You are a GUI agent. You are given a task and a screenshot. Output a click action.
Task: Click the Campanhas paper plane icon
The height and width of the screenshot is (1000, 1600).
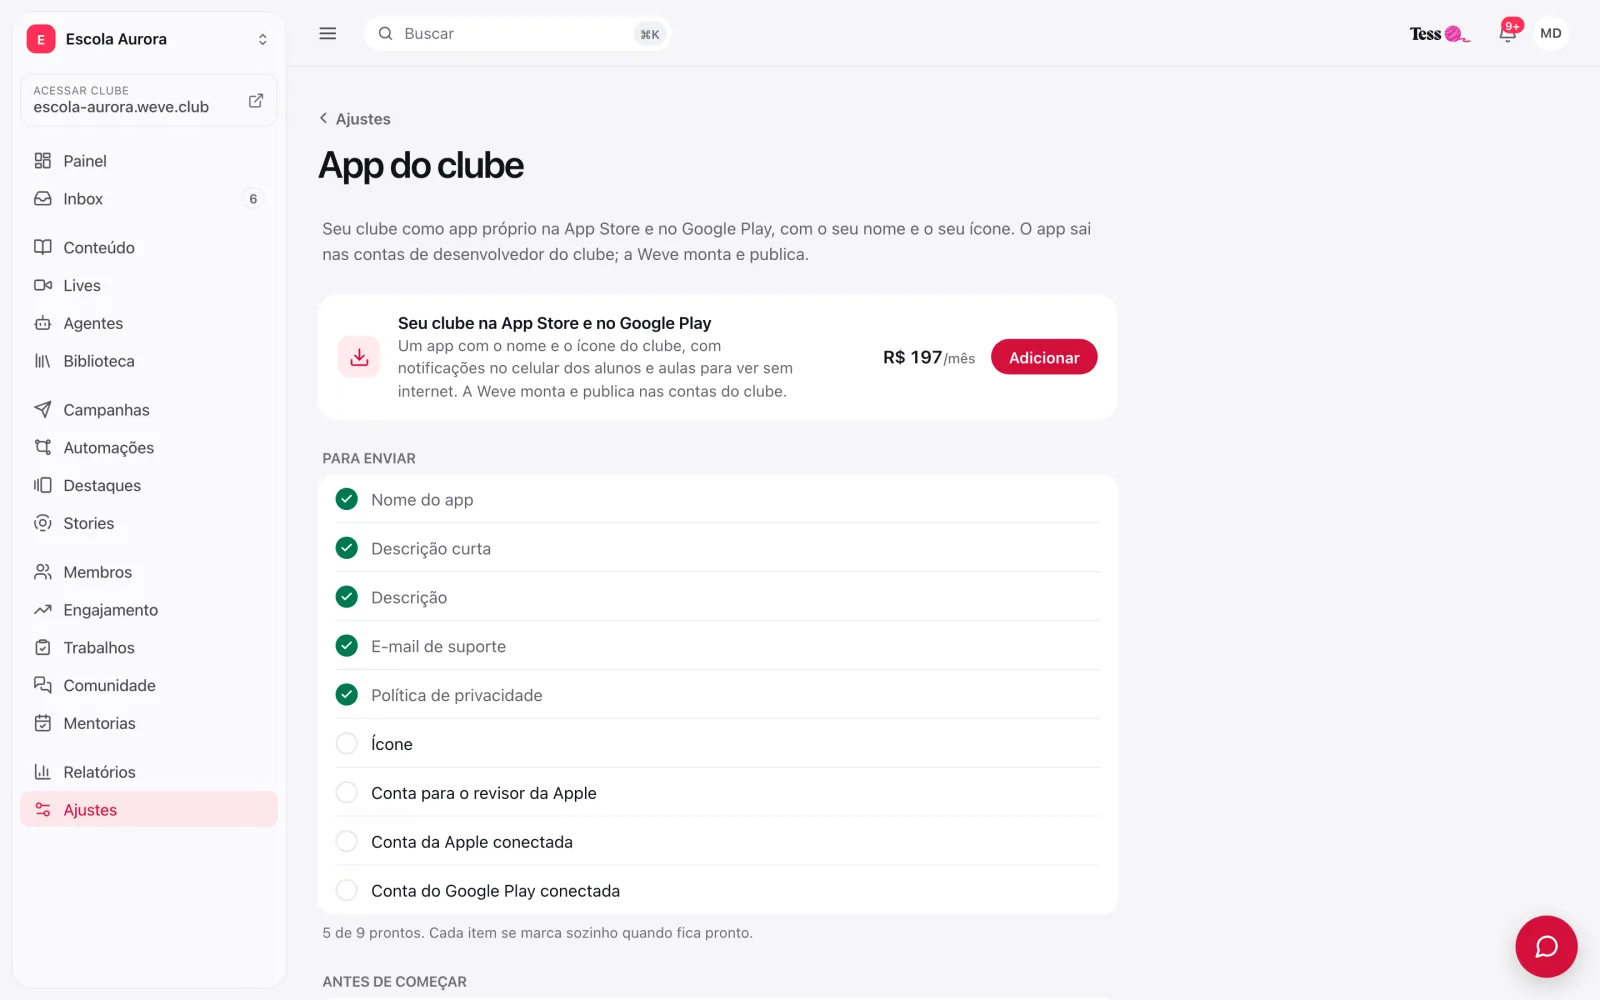click(43, 409)
